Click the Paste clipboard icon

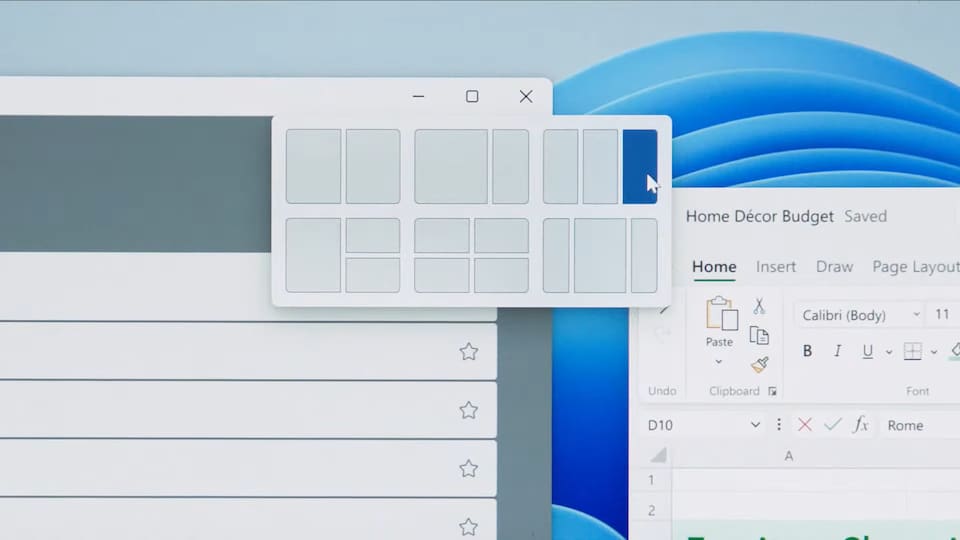720,314
